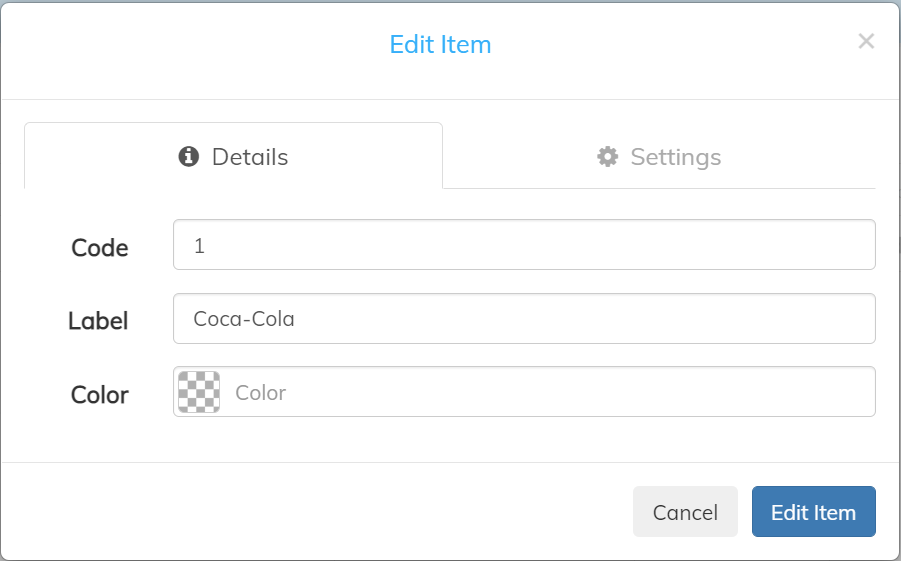Click the info icon on Details tab
The height and width of the screenshot is (561, 901).
pos(188,156)
